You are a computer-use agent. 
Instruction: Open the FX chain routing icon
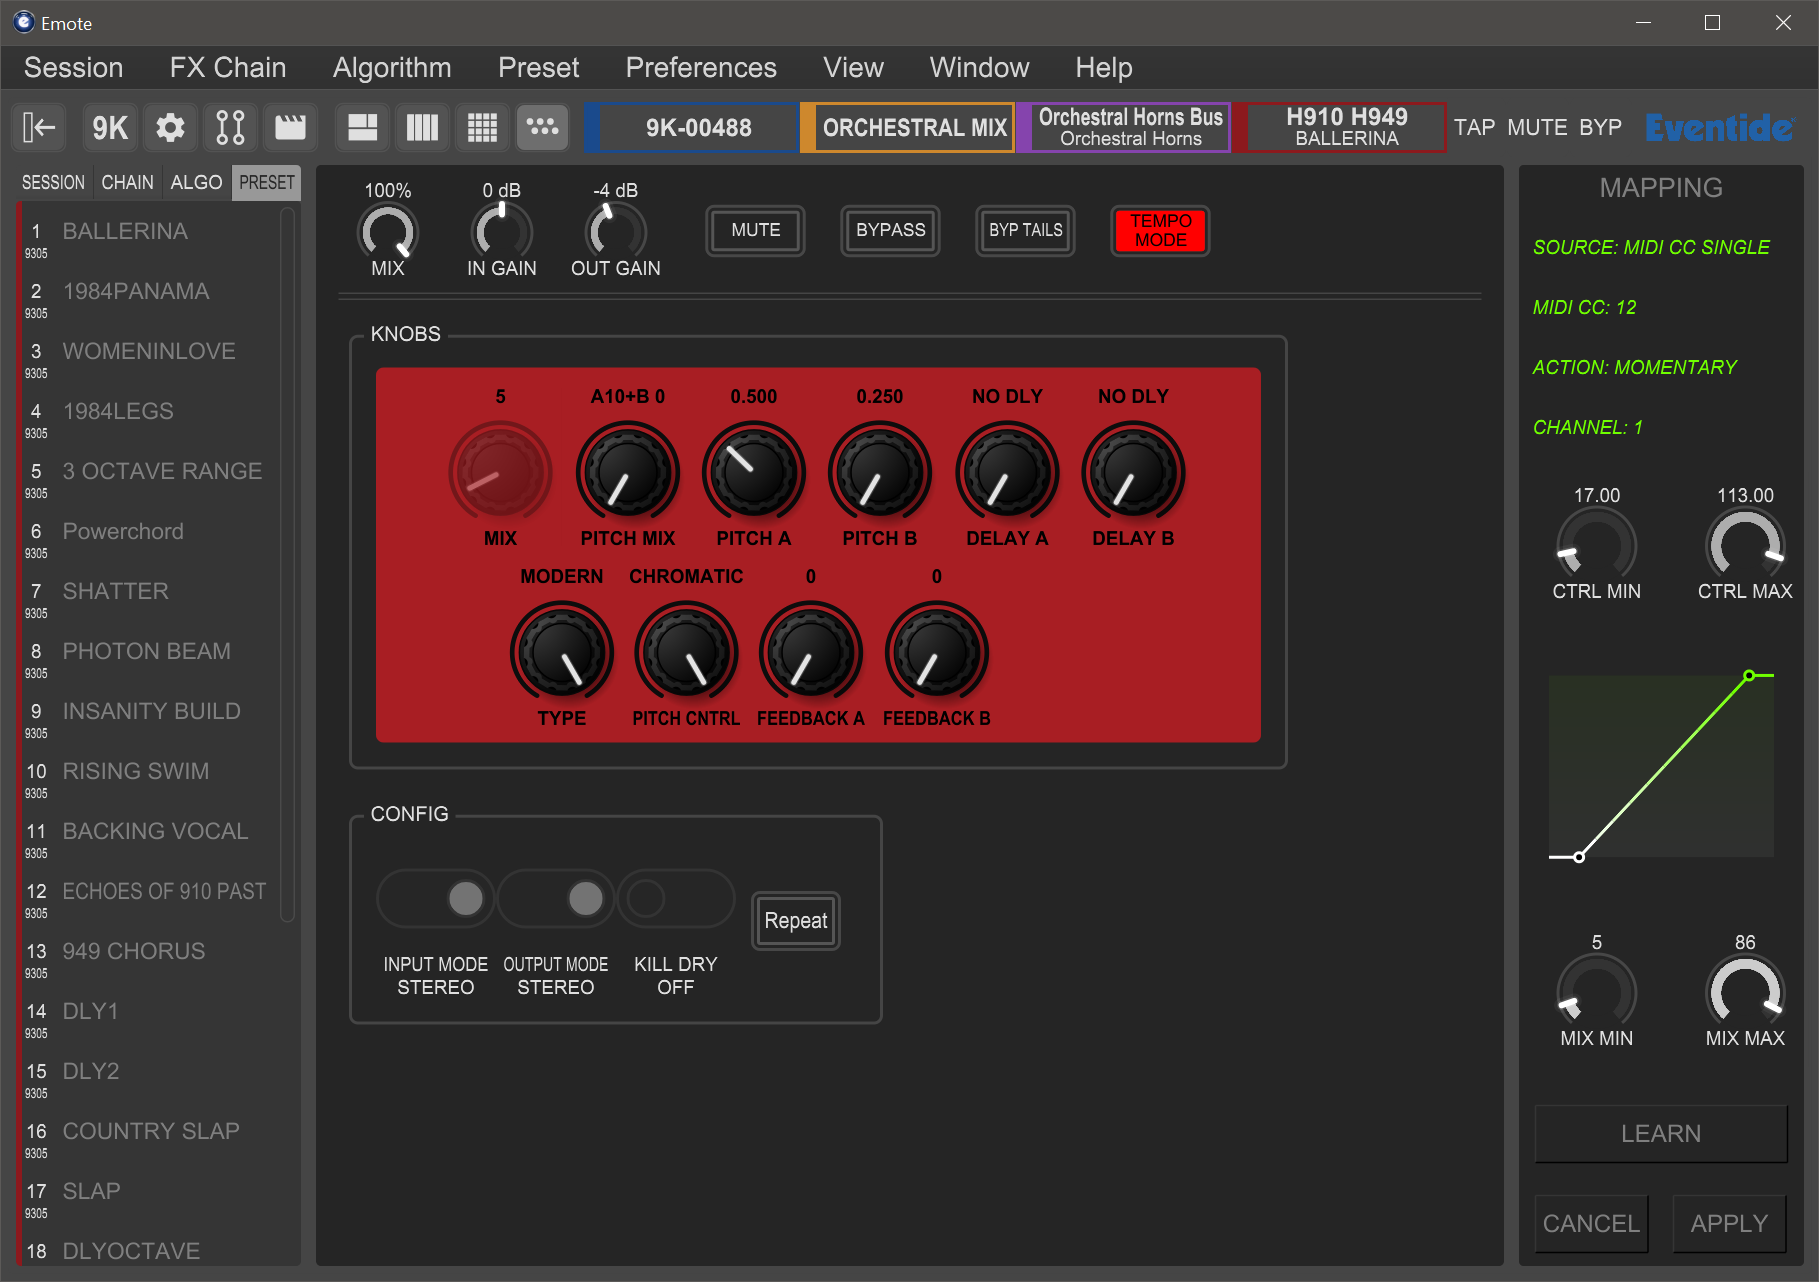[x=231, y=128]
